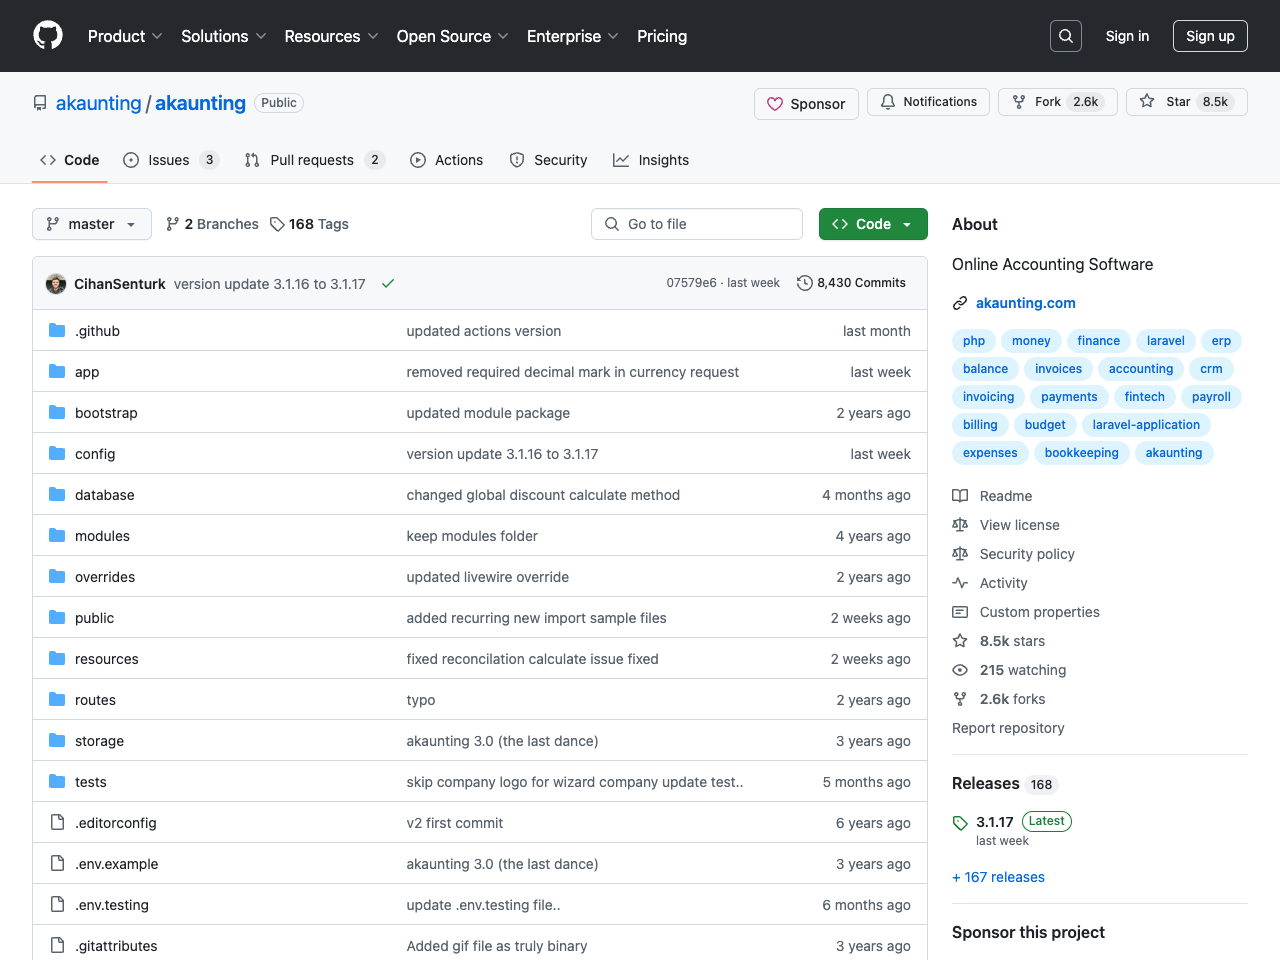Open the Insights tab
Image resolution: width=1280 pixels, height=960 pixels.
(x=651, y=160)
